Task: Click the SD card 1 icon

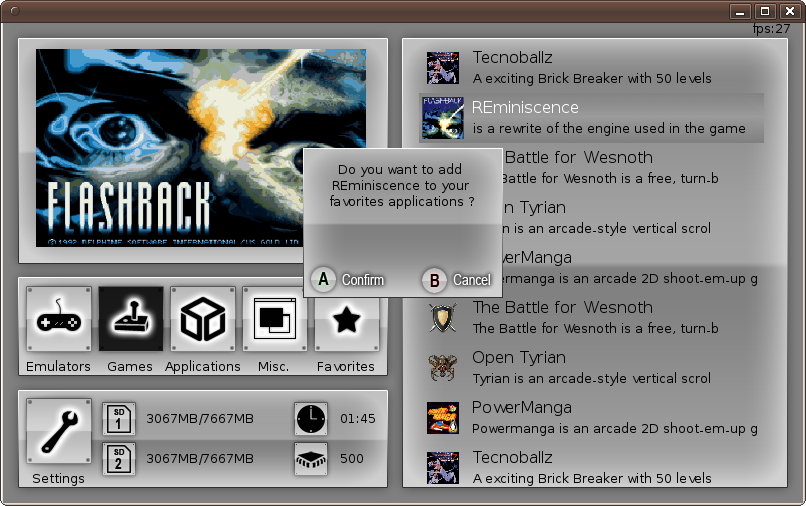Action: coord(118,418)
